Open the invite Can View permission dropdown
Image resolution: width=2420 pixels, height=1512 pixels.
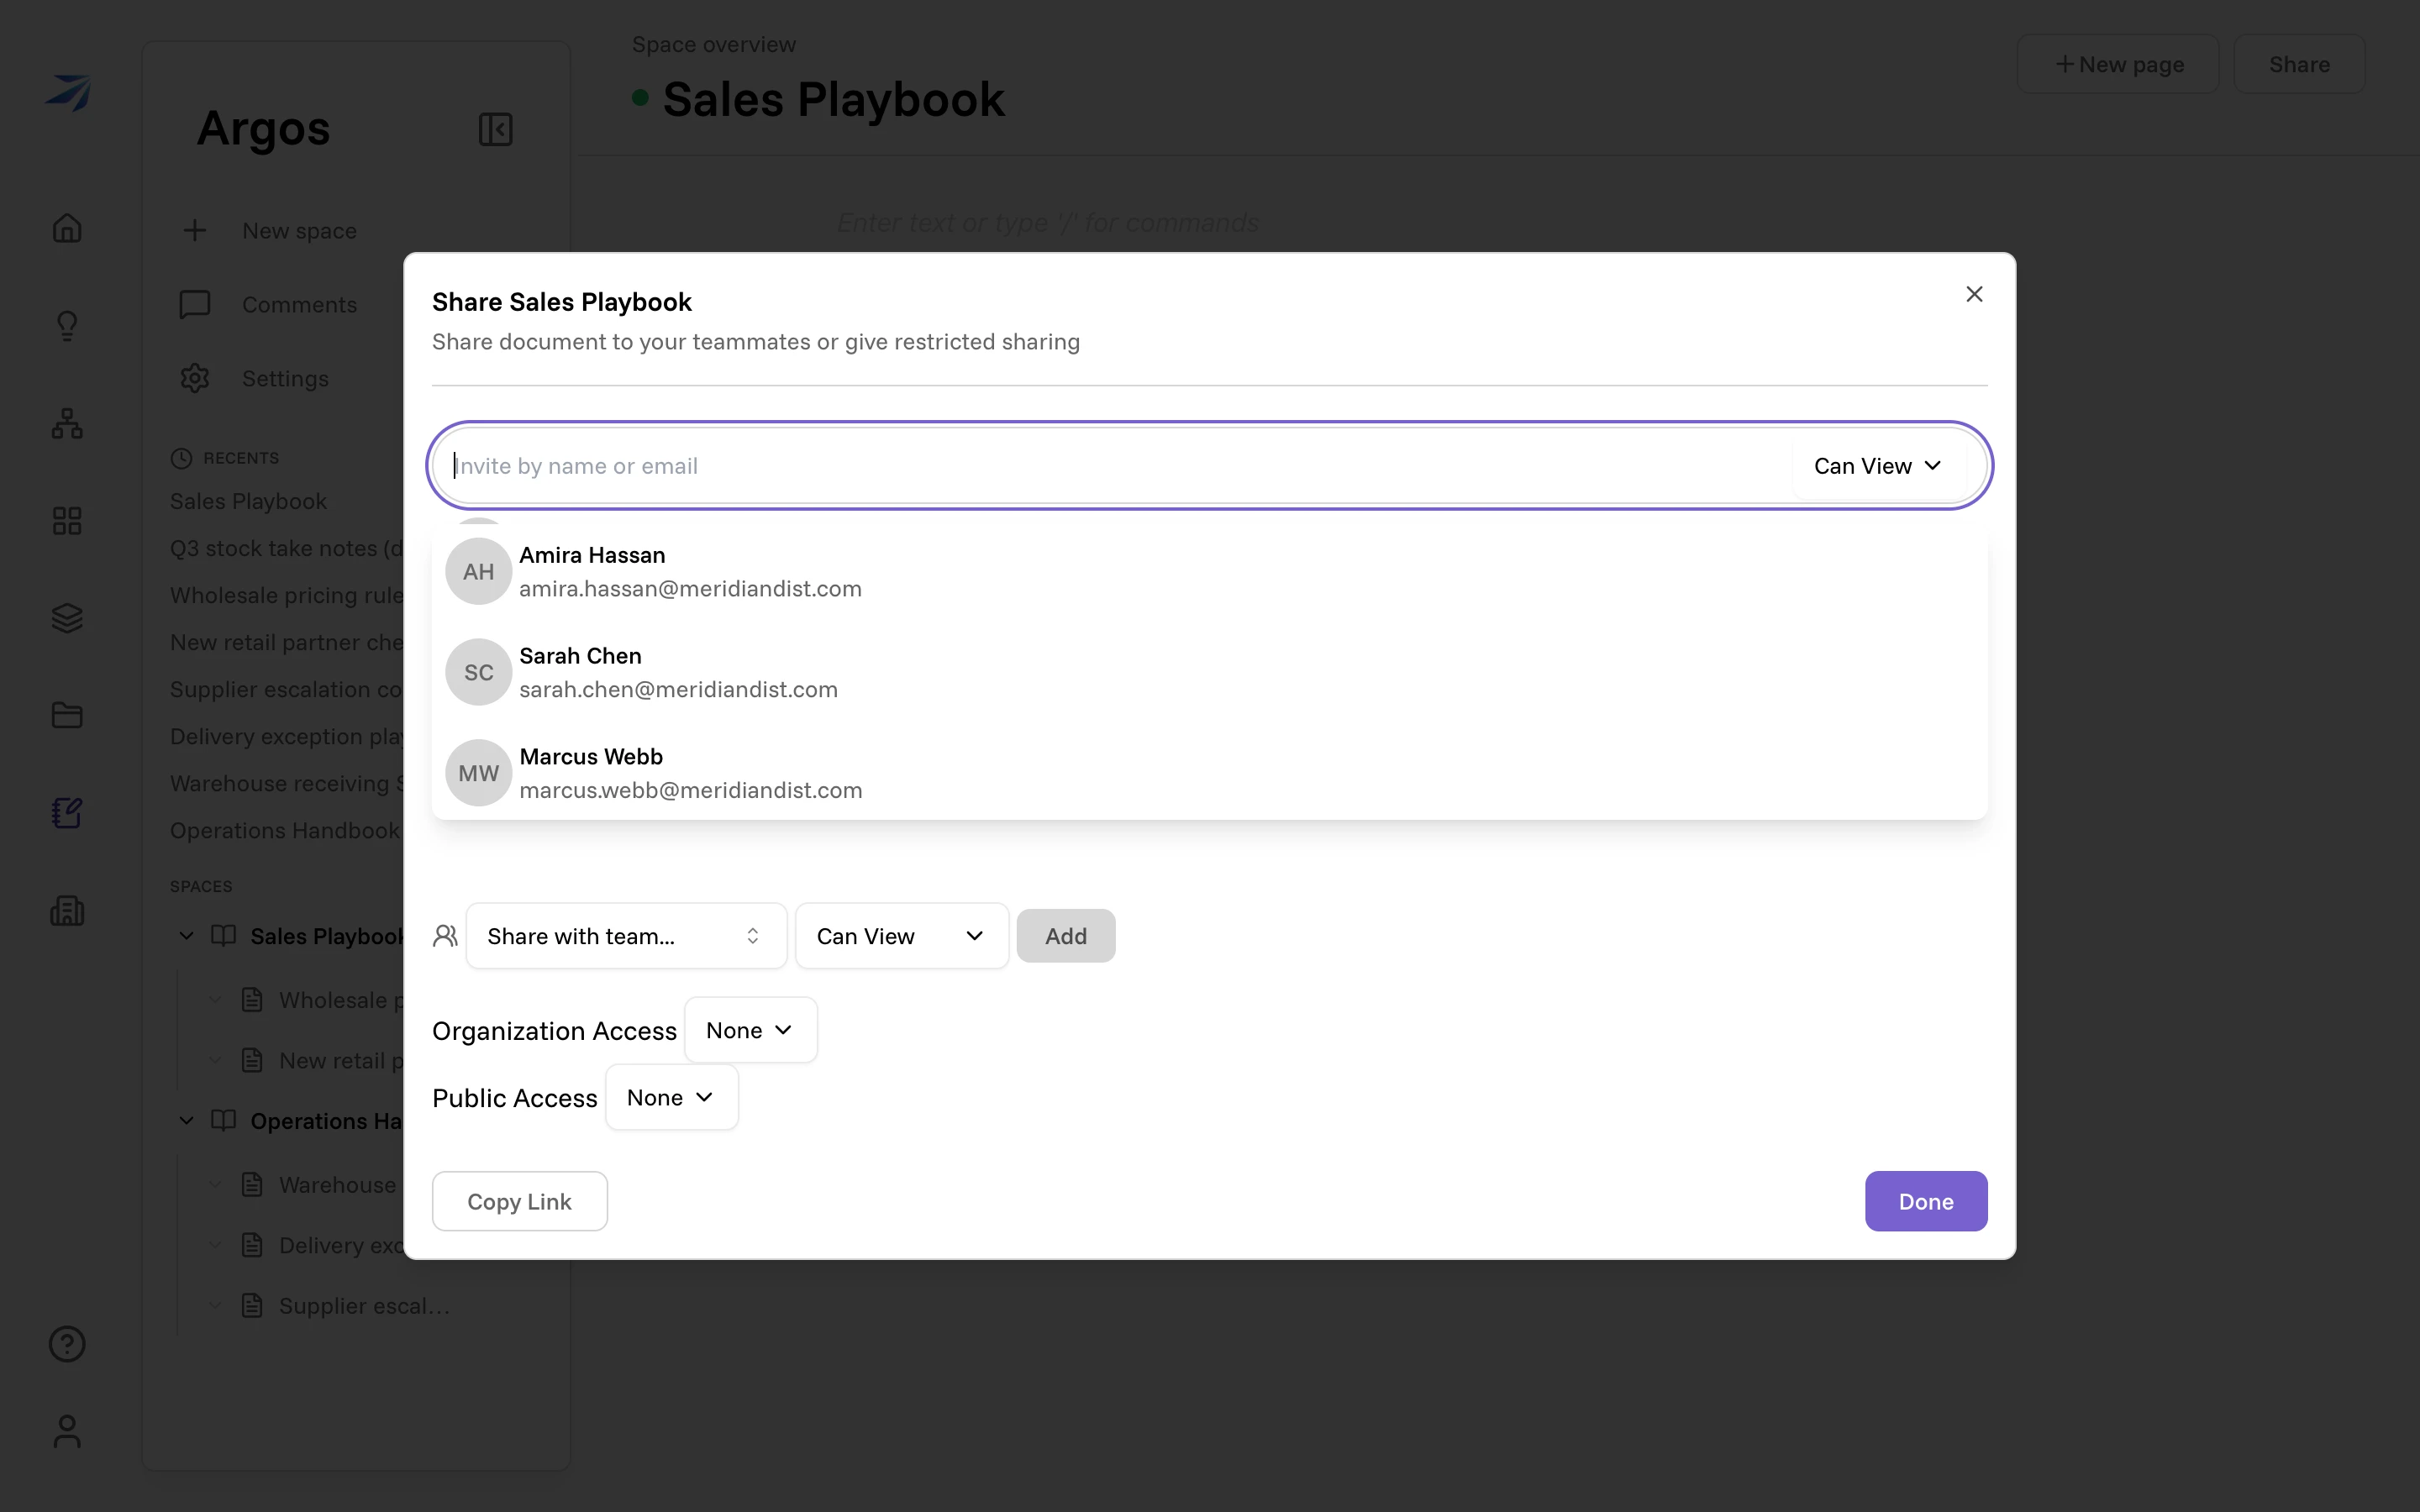pyautogui.click(x=1878, y=466)
